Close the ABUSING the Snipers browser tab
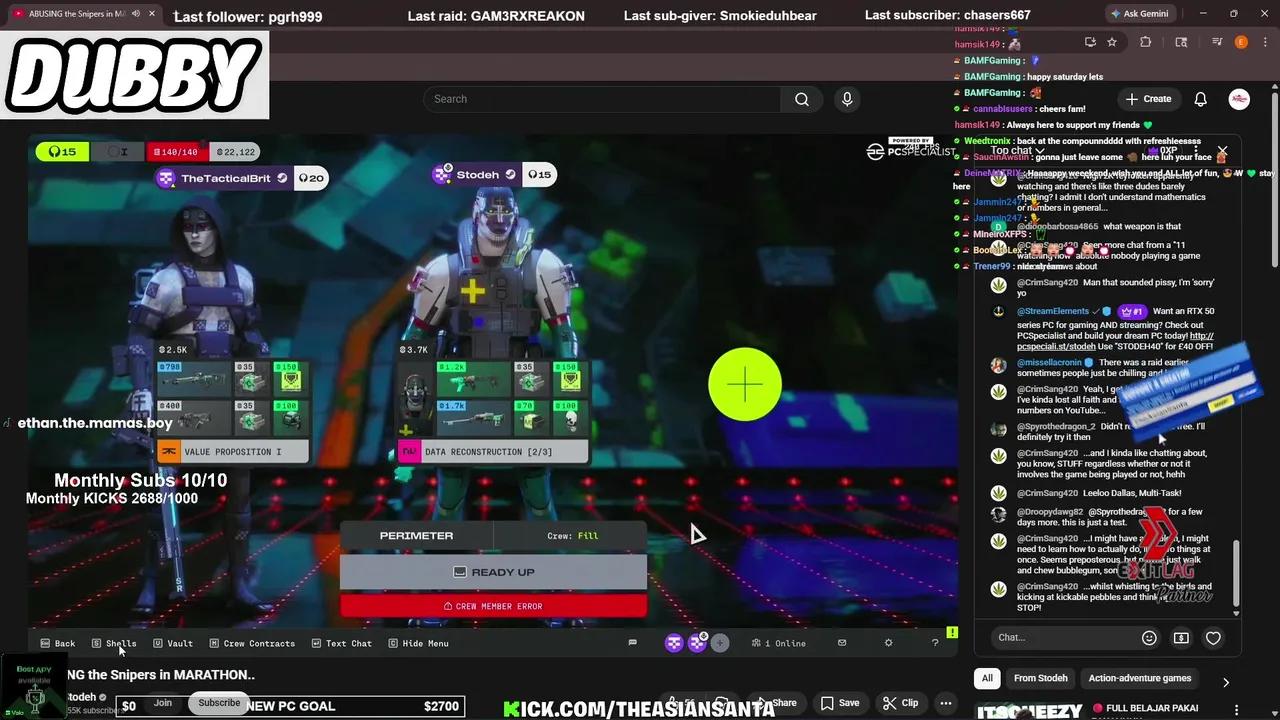Image resolution: width=1280 pixels, height=720 pixels. click(x=152, y=14)
